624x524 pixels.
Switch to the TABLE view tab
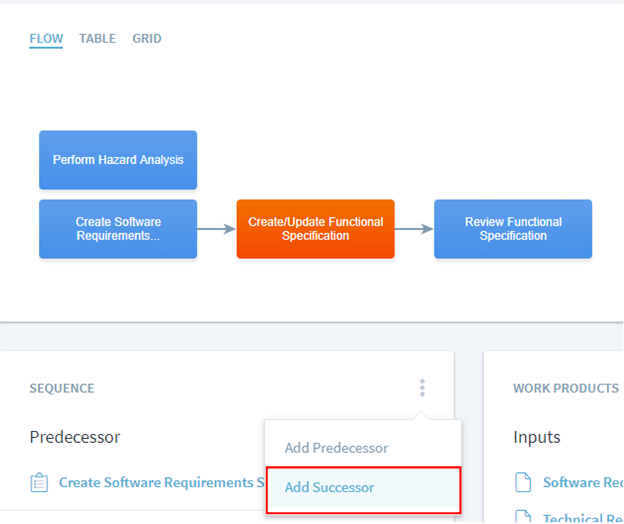click(x=97, y=39)
